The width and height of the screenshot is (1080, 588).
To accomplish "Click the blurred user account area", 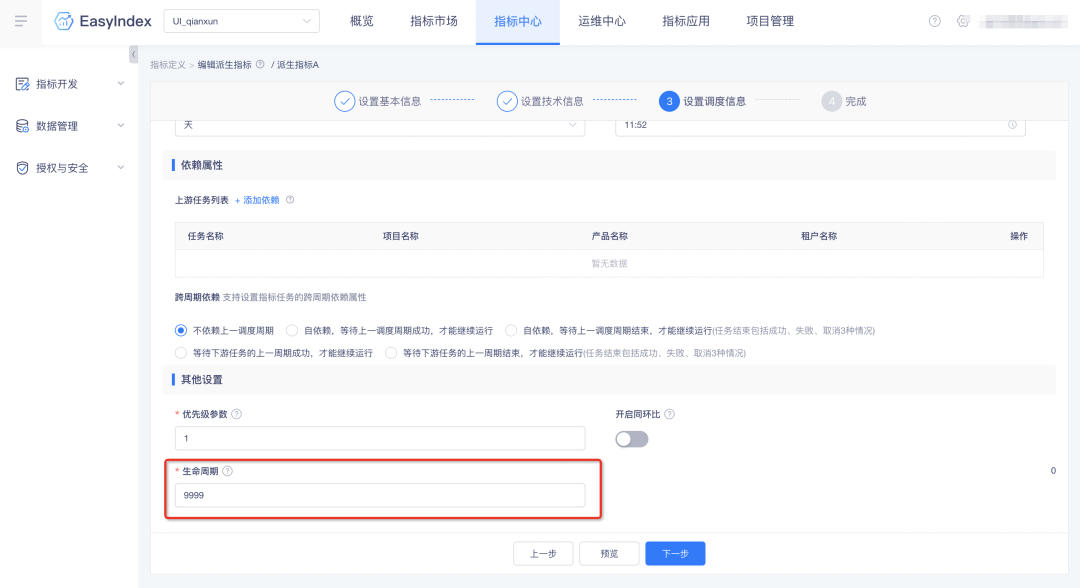I will [x=1024, y=21].
